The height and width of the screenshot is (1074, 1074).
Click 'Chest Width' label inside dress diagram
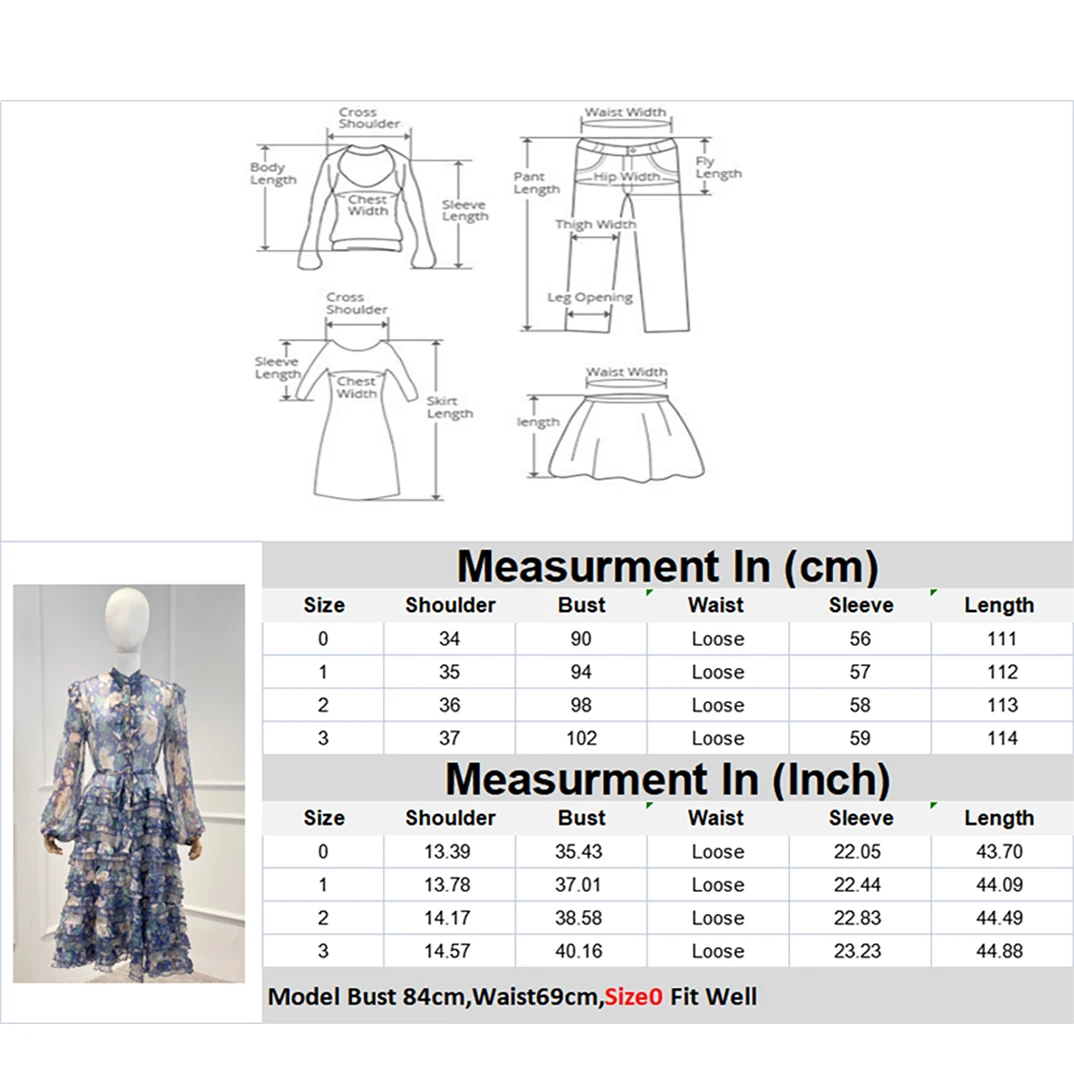[355, 387]
